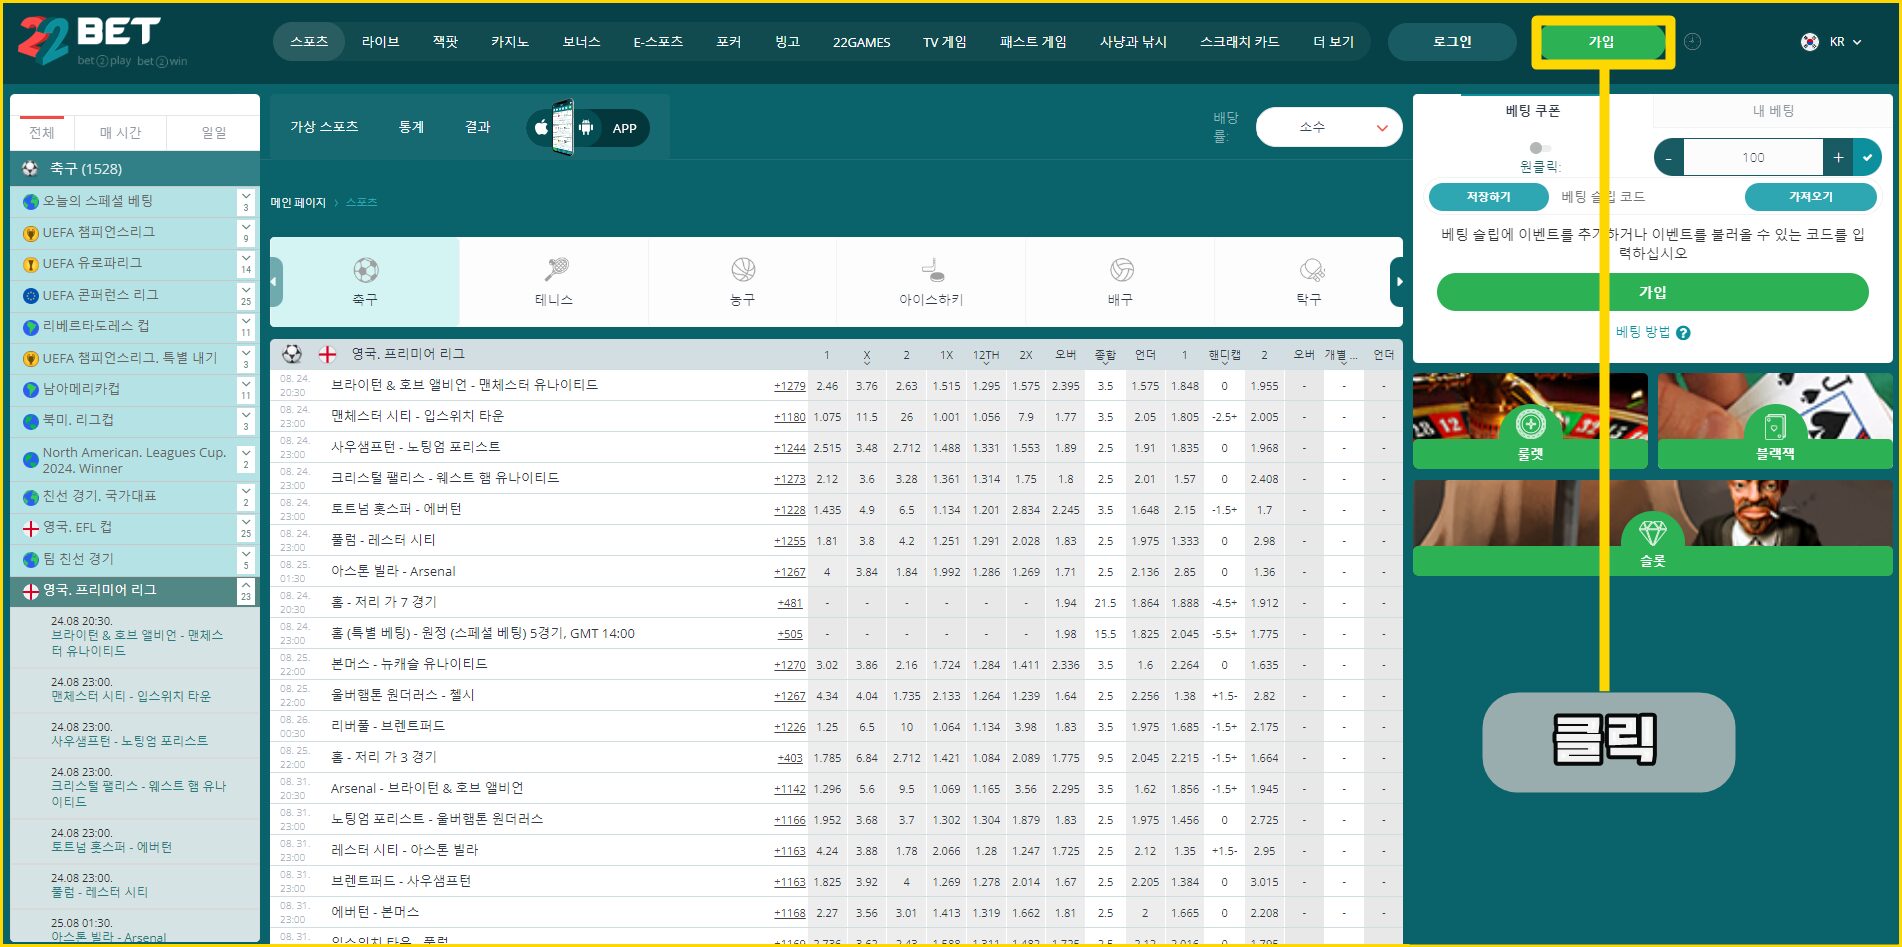
Task: Click the clock icon next to 가입
Action: click(x=1692, y=41)
